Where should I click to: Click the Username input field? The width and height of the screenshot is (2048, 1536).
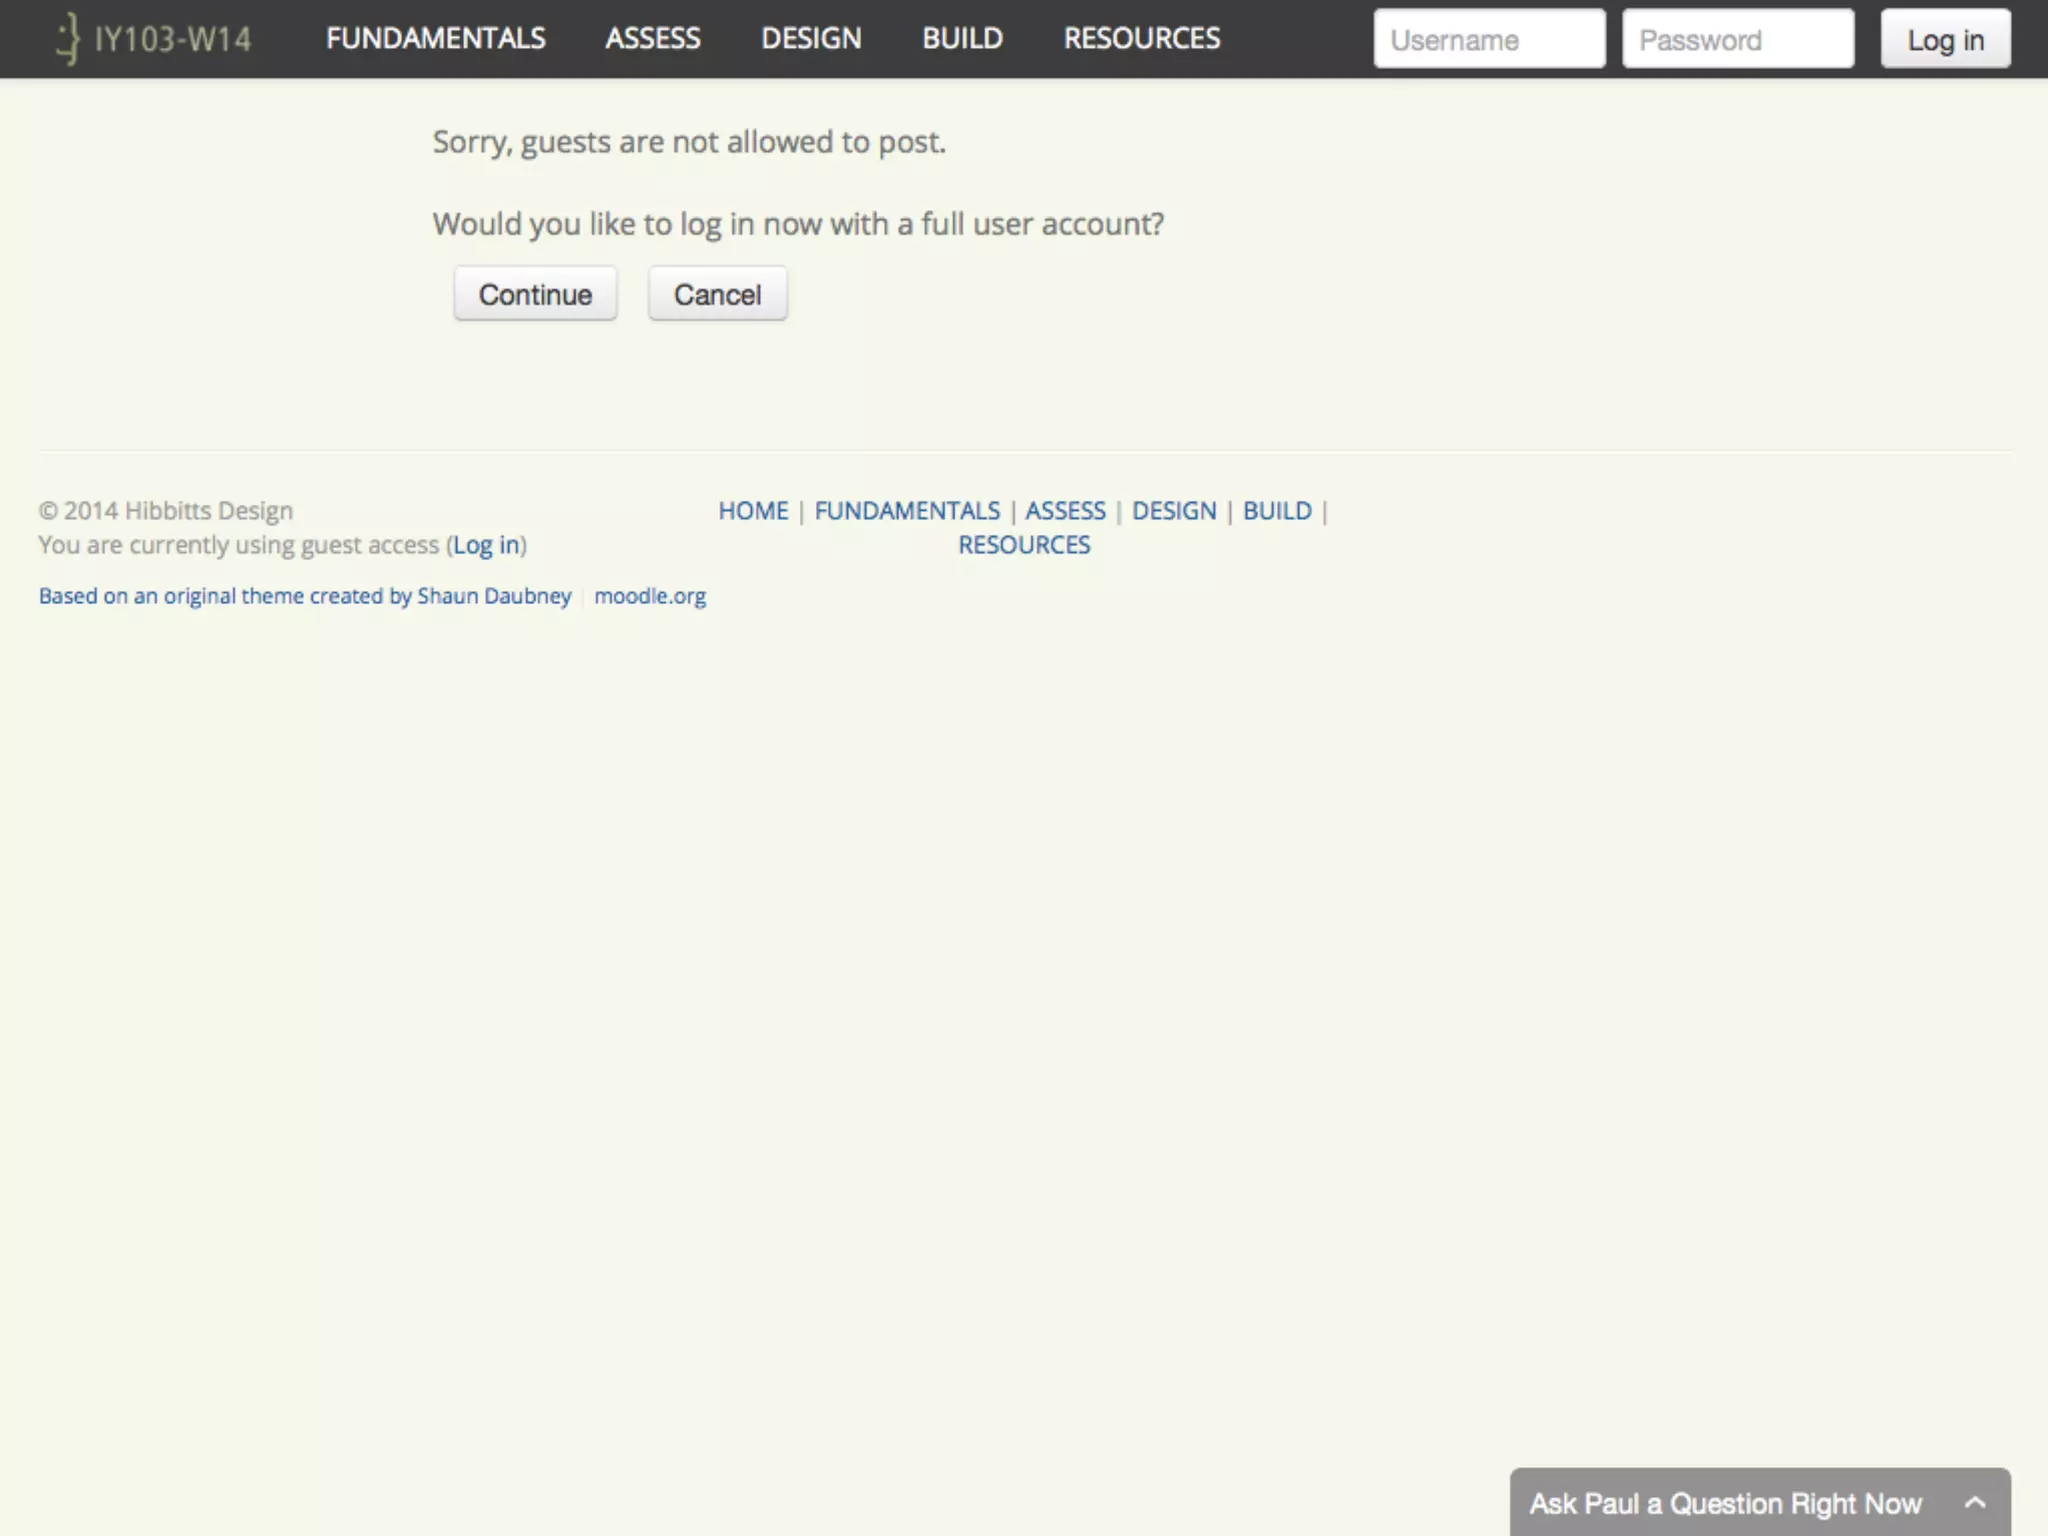1488,40
